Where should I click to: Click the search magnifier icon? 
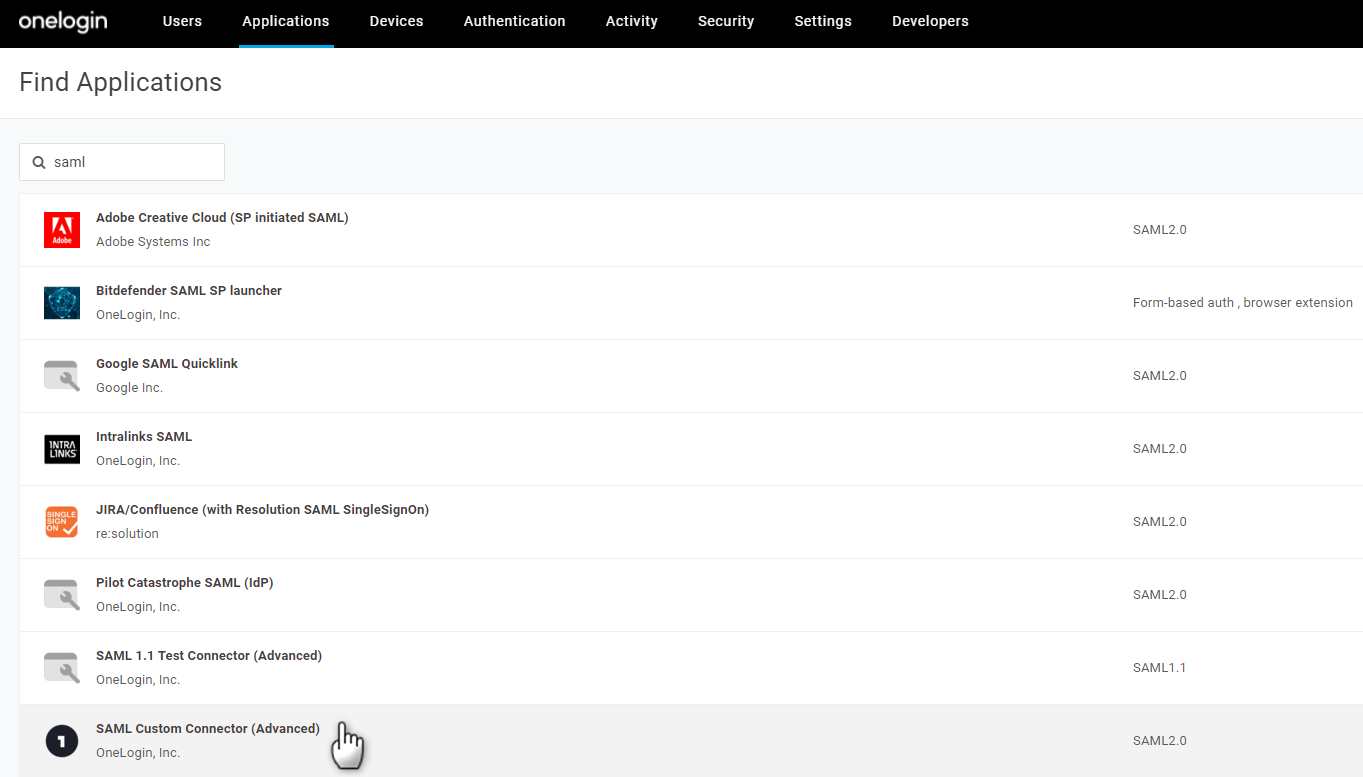point(39,162)
